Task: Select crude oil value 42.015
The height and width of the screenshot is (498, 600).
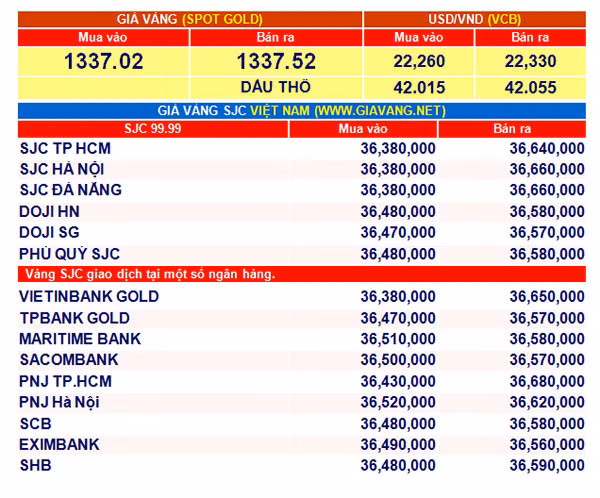Action: (419, 88)
